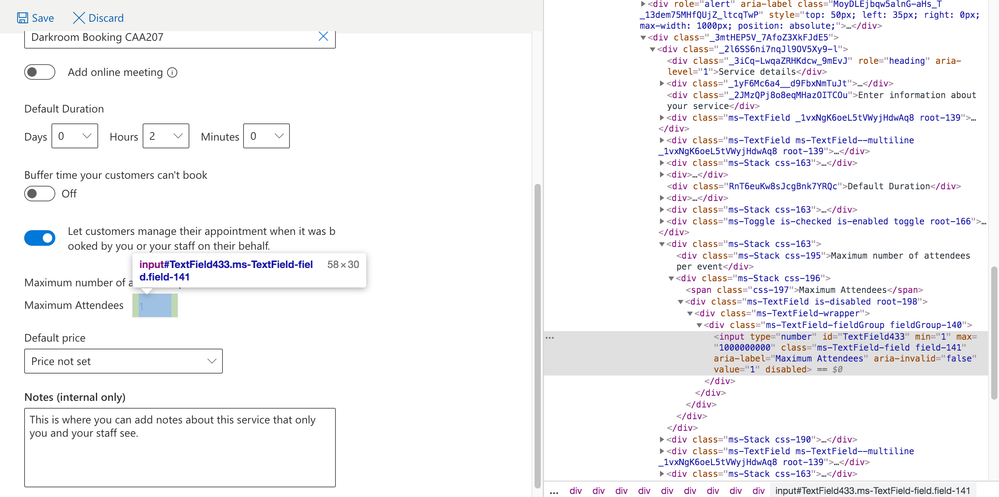Clear the Darkroom Booking CAA207 field
The height and width of the screenshot is (497, 999).
(323, 37)
